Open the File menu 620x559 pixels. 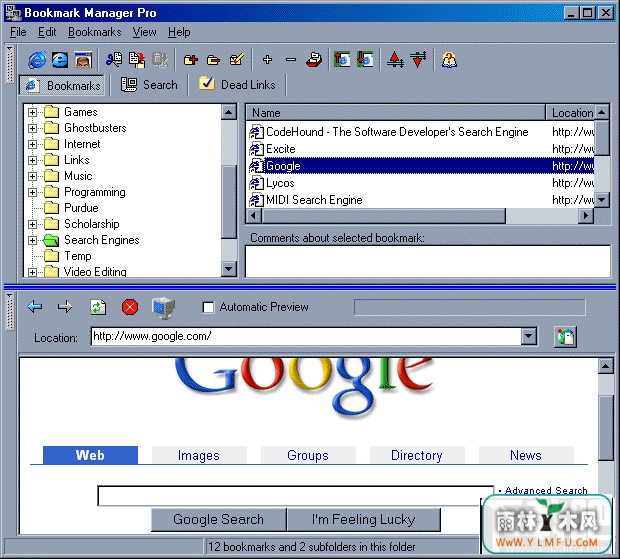[x=18, y=32]
